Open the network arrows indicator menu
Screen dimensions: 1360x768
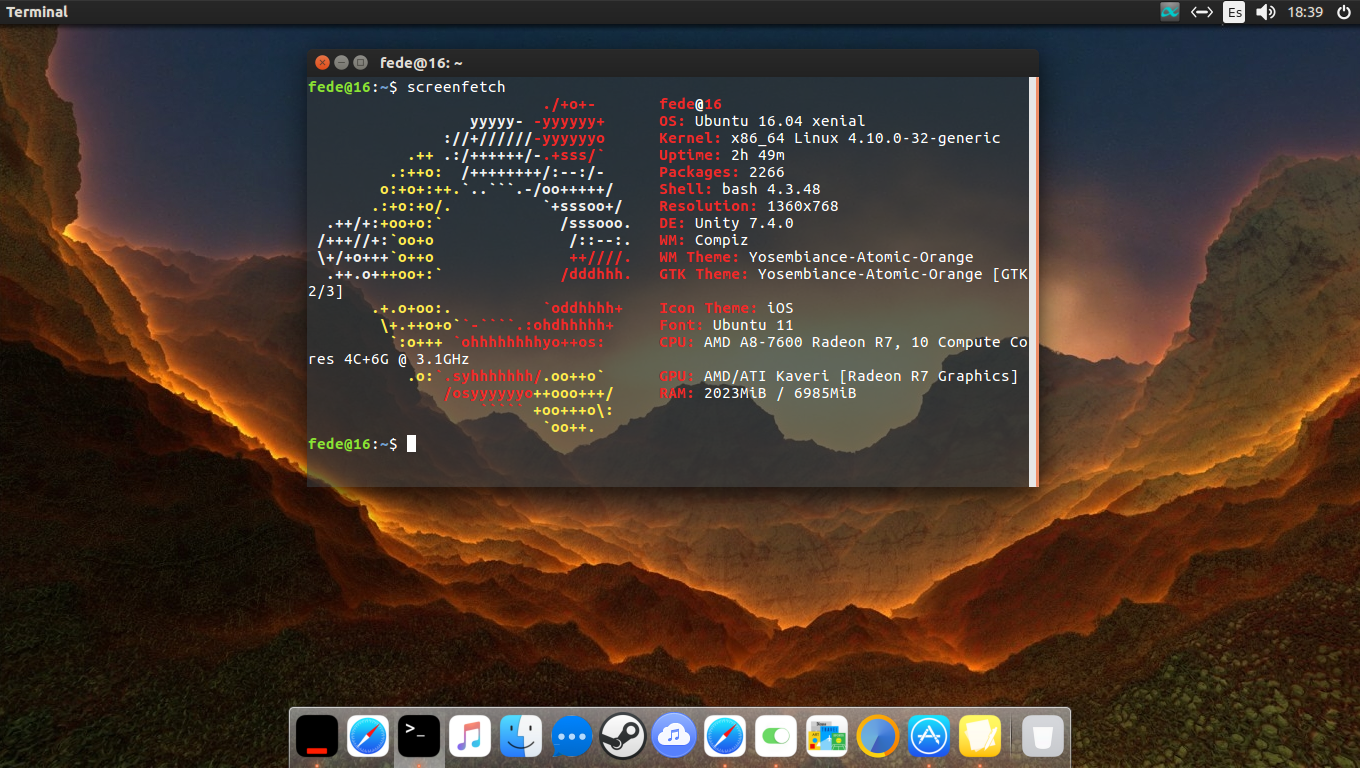pos(1201,12)
